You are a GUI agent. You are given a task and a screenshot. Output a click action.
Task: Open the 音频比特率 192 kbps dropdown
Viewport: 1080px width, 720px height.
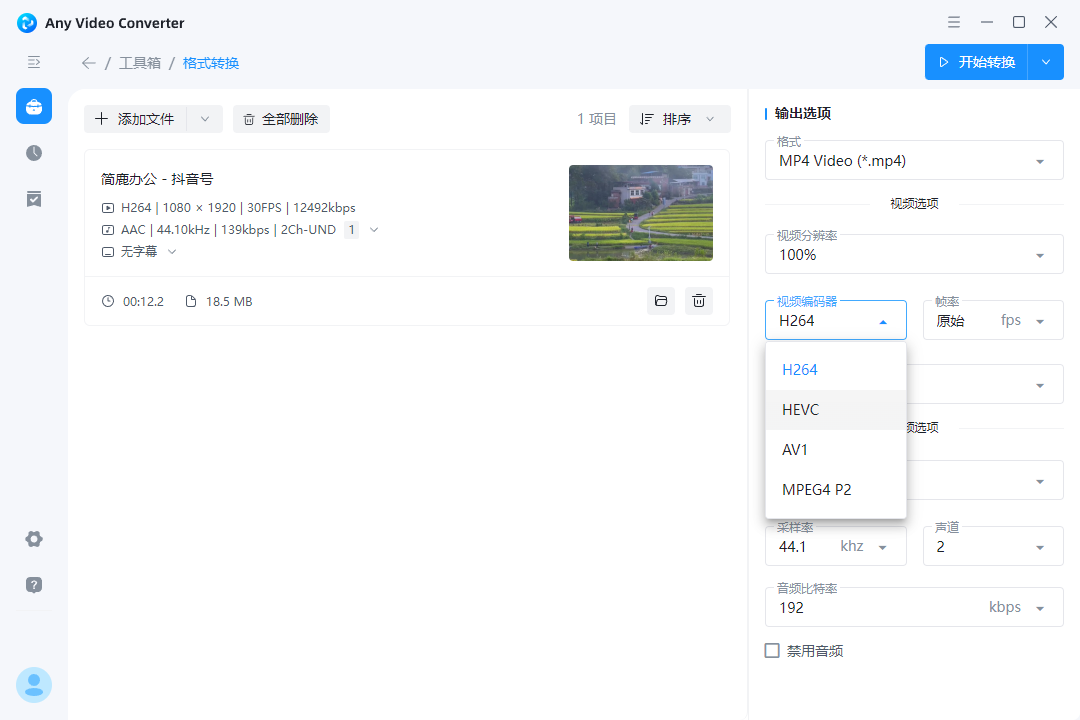coord(914,607)
